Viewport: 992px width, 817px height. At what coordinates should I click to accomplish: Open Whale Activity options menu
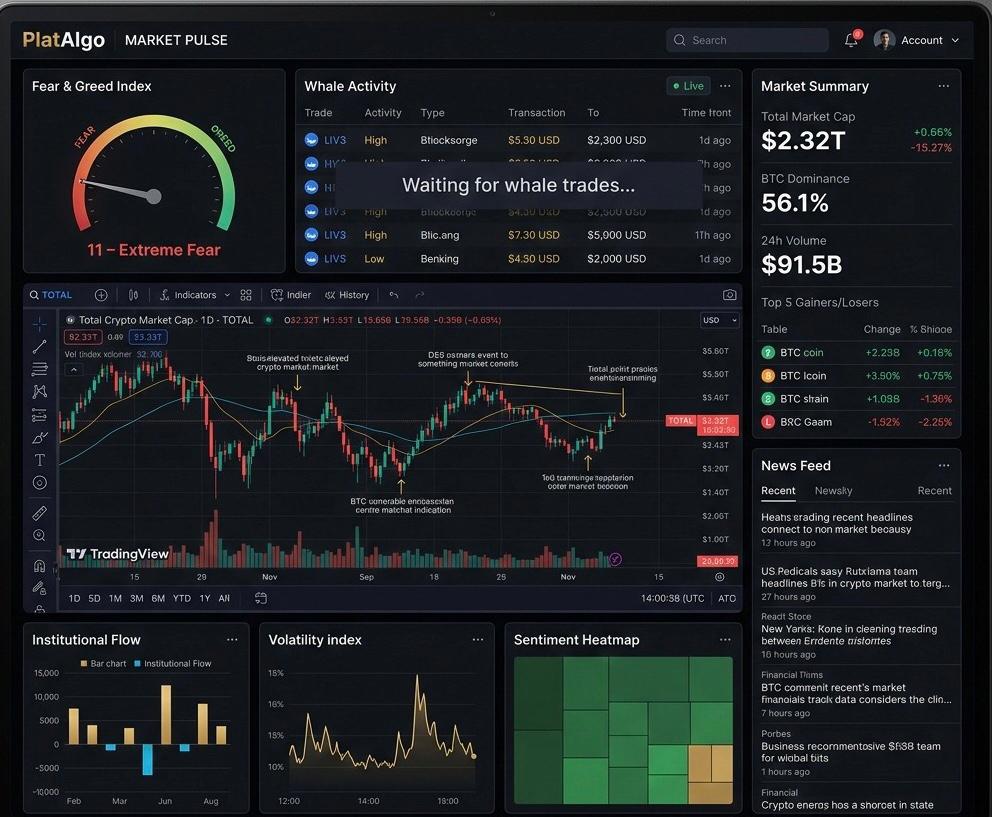(725, 85)
